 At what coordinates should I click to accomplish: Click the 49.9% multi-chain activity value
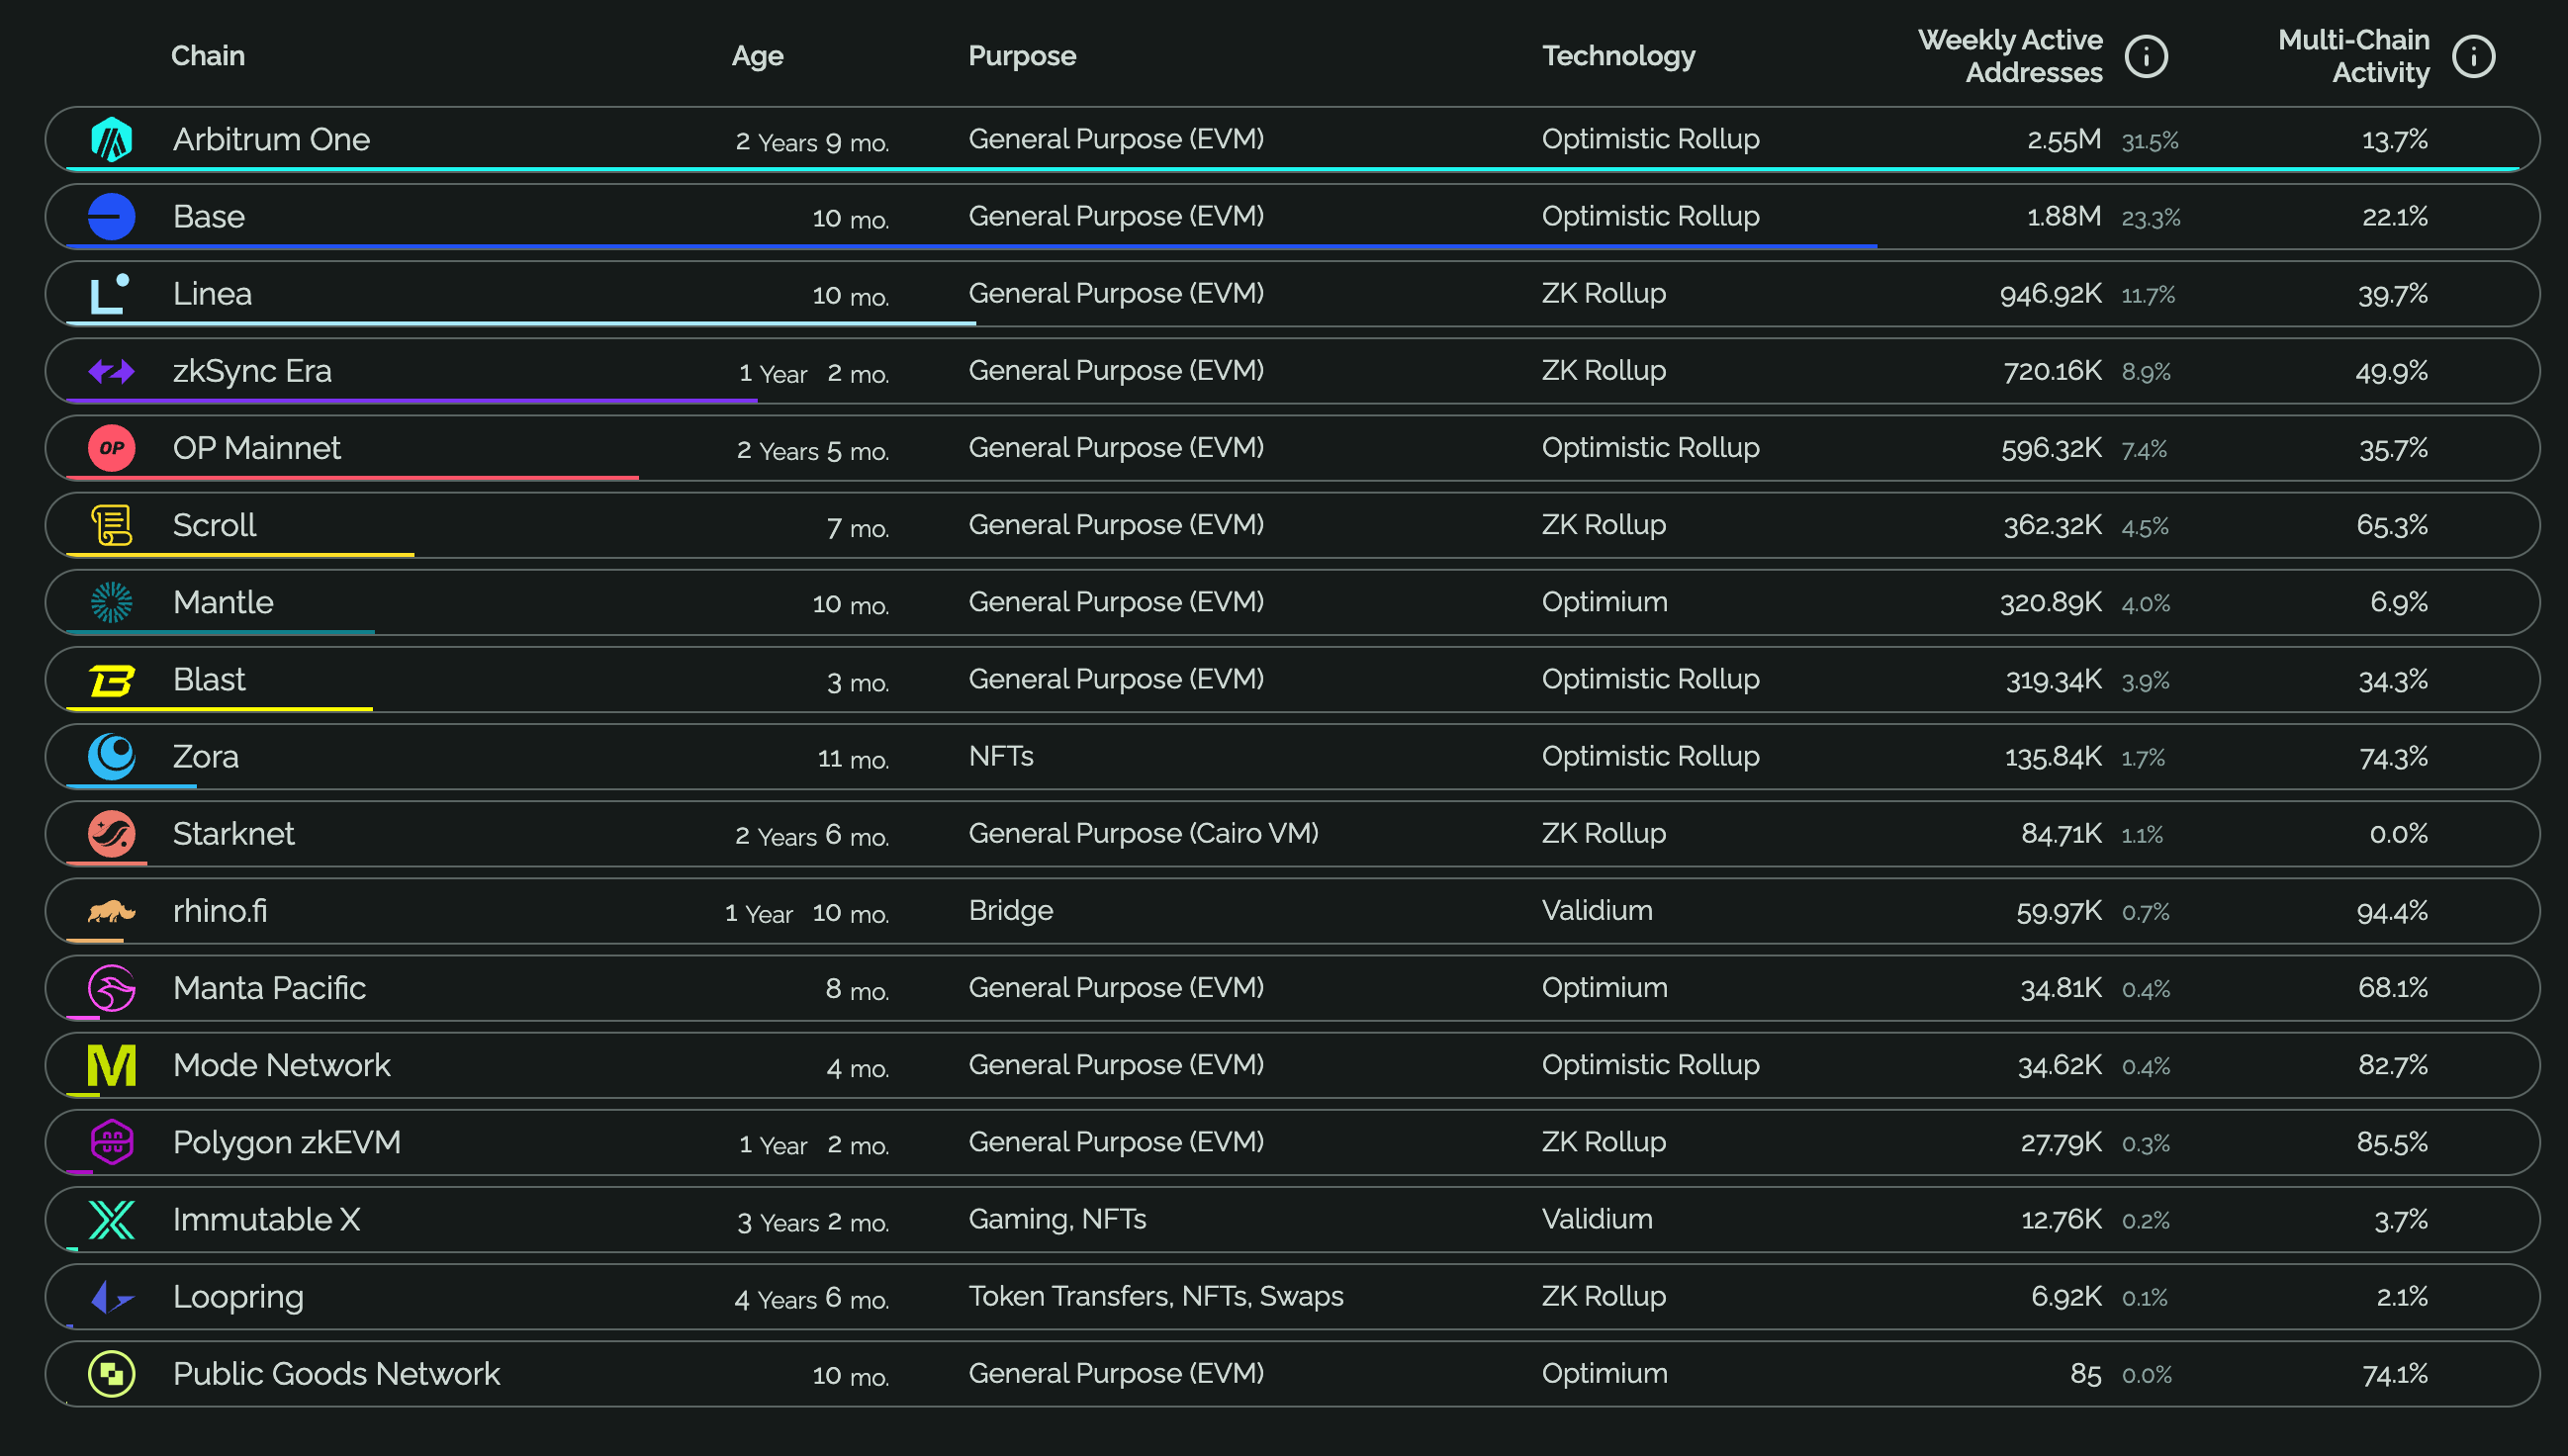pyautogui.click(x=2391, y=372)
